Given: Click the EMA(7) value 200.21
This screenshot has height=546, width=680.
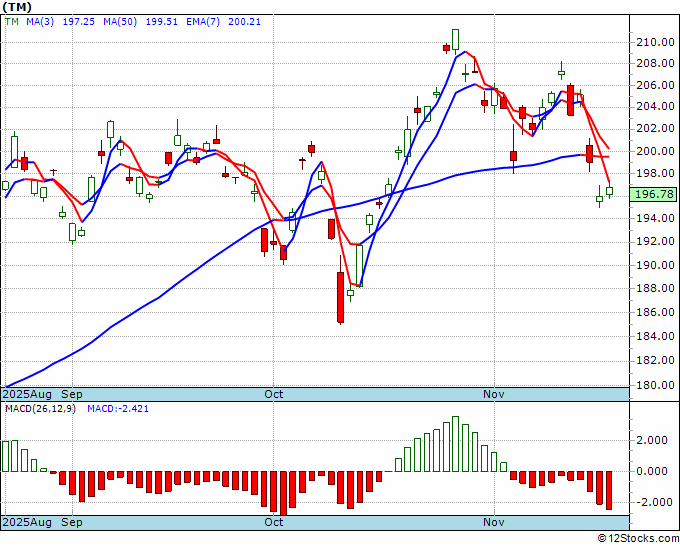Looking at the screenshot, I should coord(244,22).
